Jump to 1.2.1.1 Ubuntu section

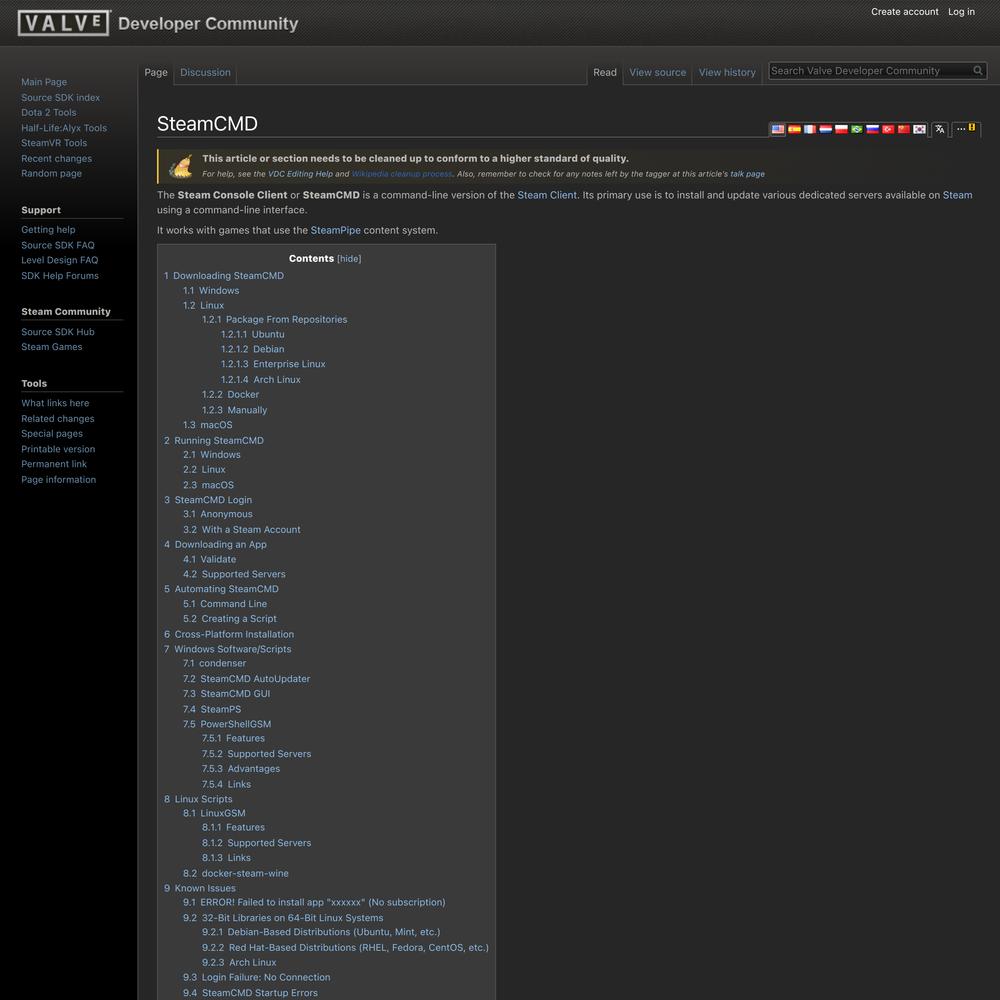click(x=253, y=335)
